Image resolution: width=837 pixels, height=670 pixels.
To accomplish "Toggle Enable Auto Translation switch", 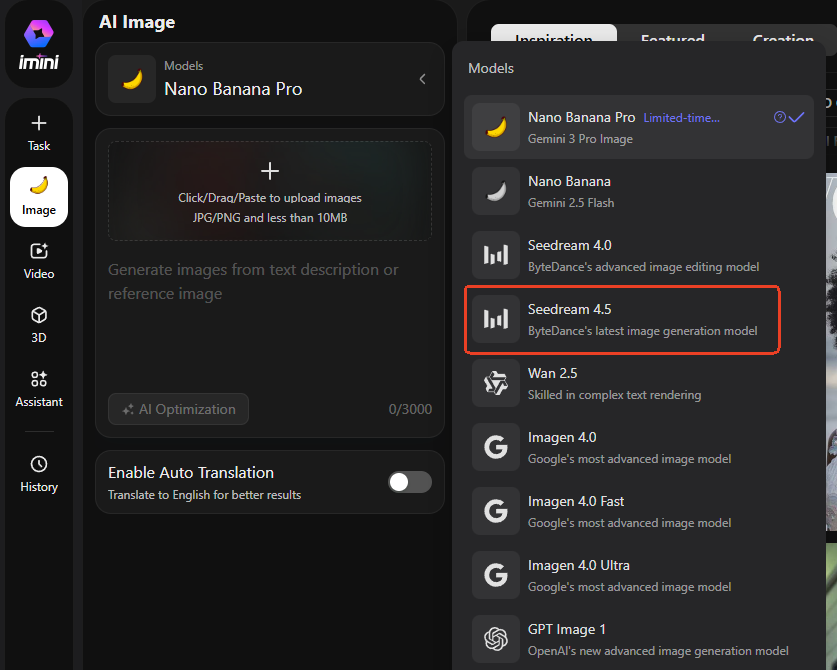I will click(x=410, y=482).
